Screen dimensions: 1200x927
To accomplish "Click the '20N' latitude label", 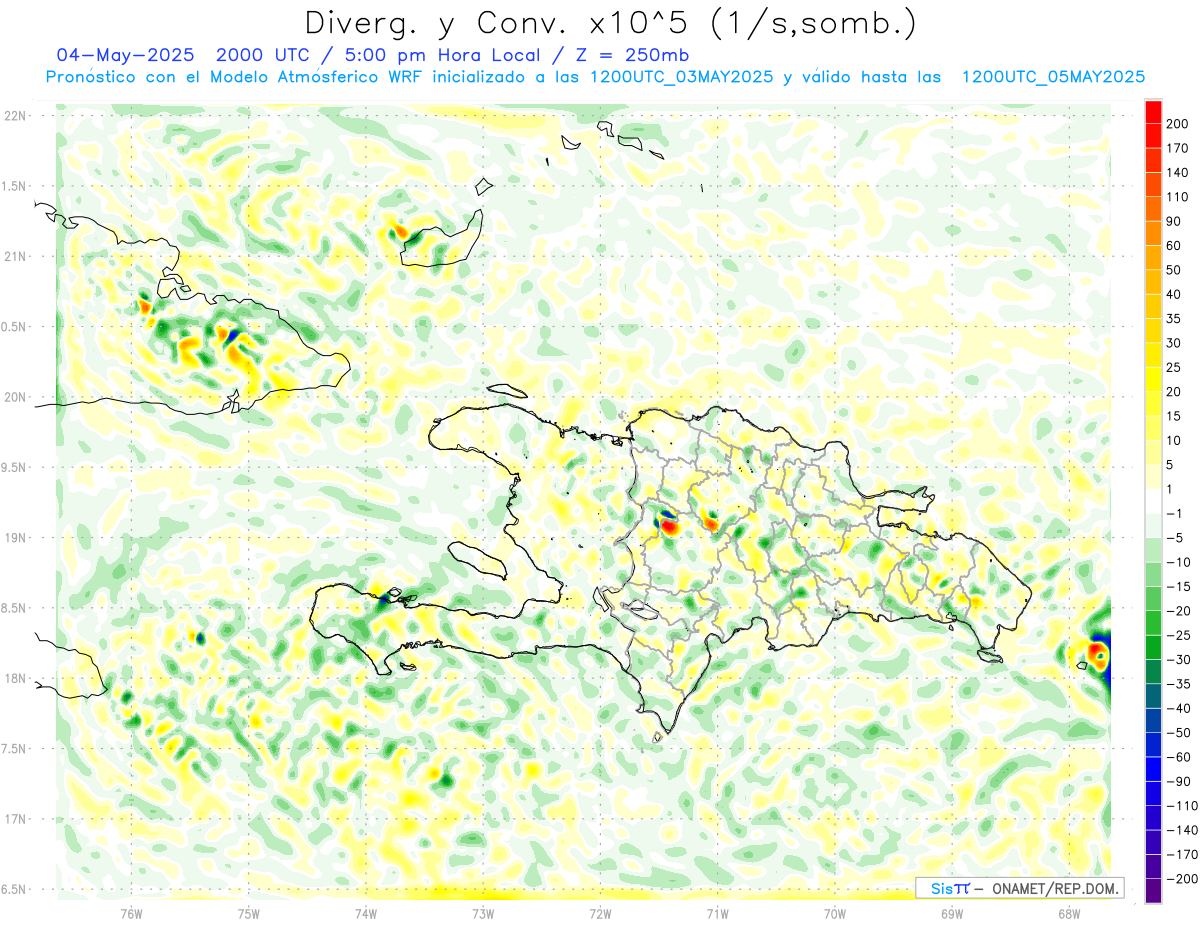I will [x=15, y=397].
